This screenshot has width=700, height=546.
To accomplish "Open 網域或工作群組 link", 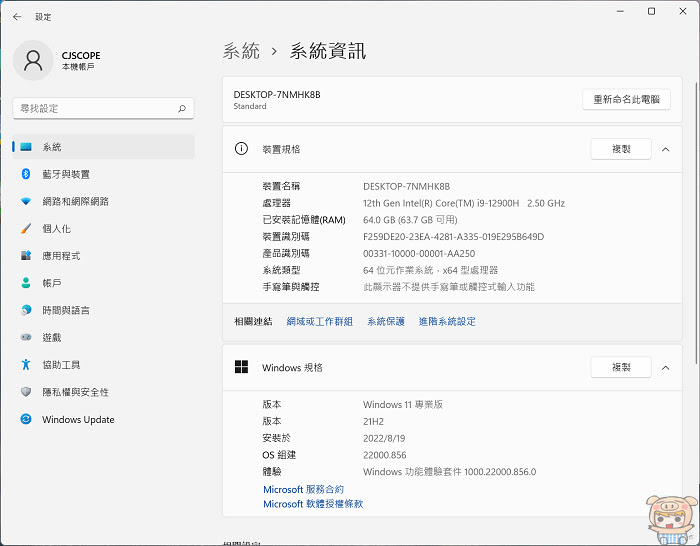I will tap(320, 321).
